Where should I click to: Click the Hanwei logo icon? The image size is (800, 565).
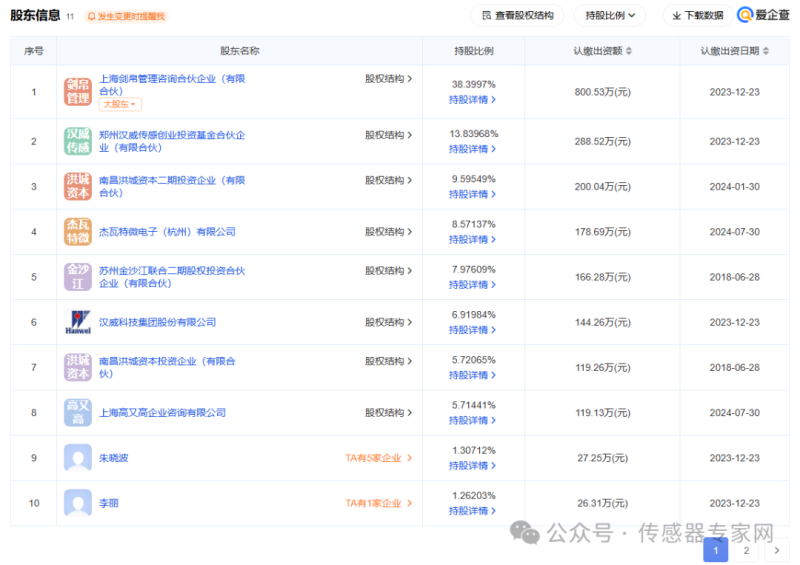coord(78,322)
